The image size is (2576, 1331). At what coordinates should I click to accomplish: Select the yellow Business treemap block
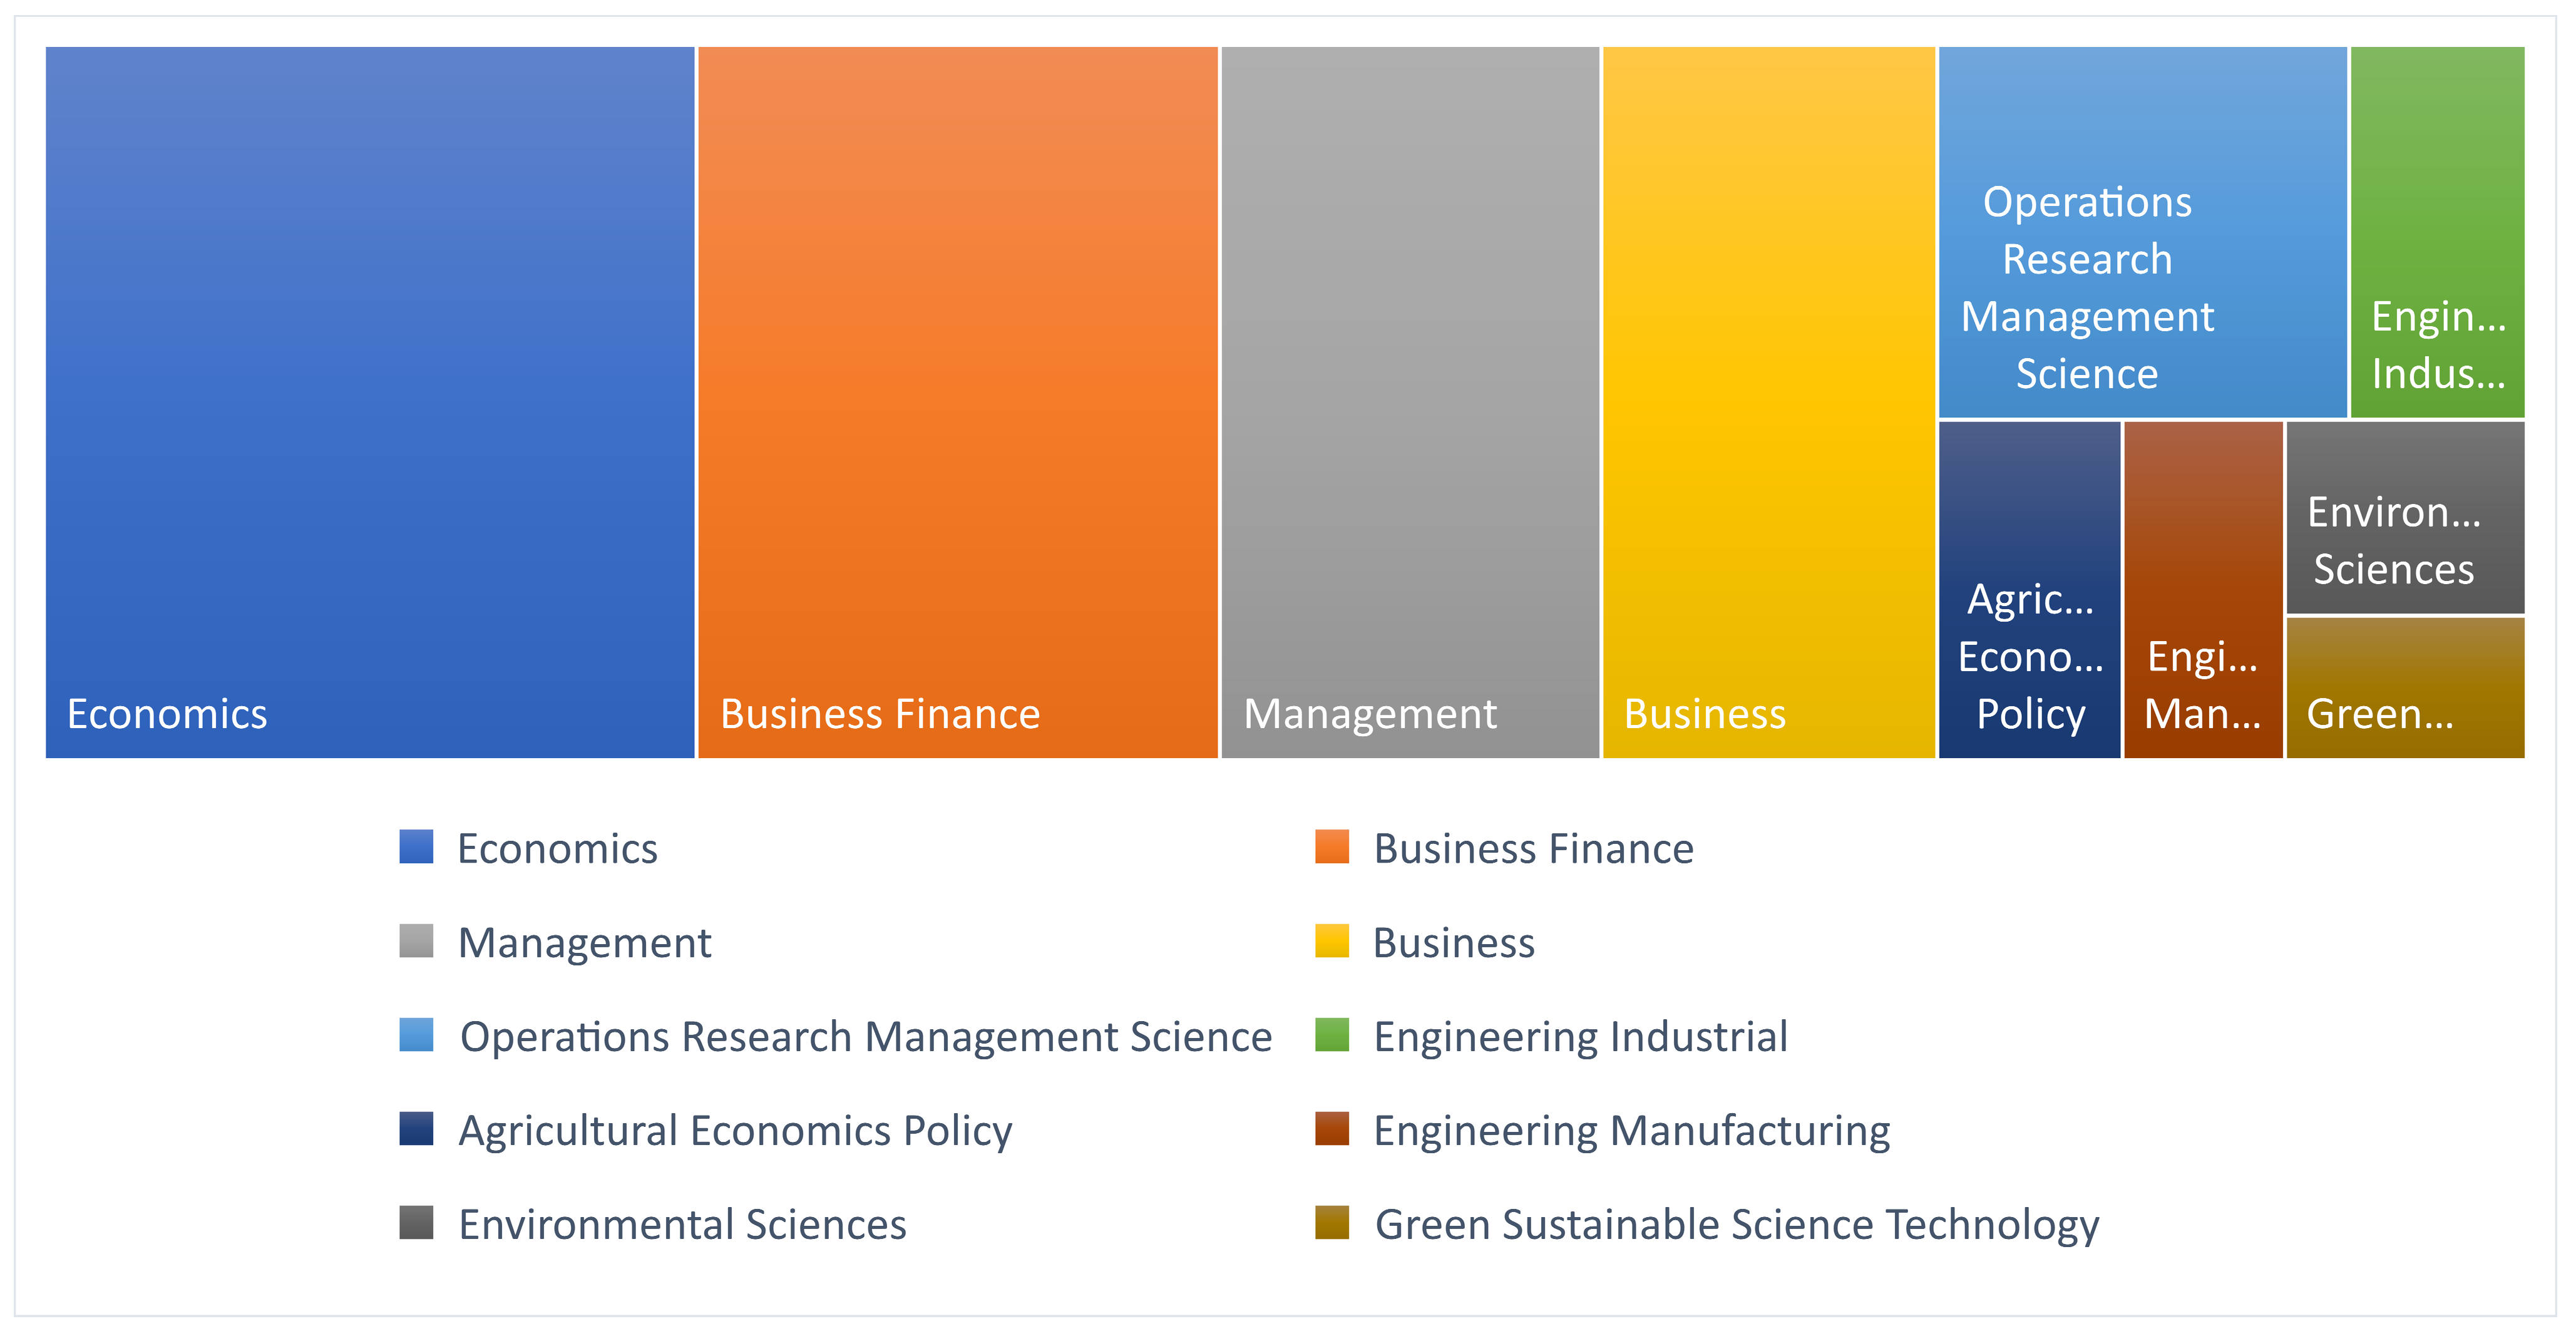click(1768, 400)
